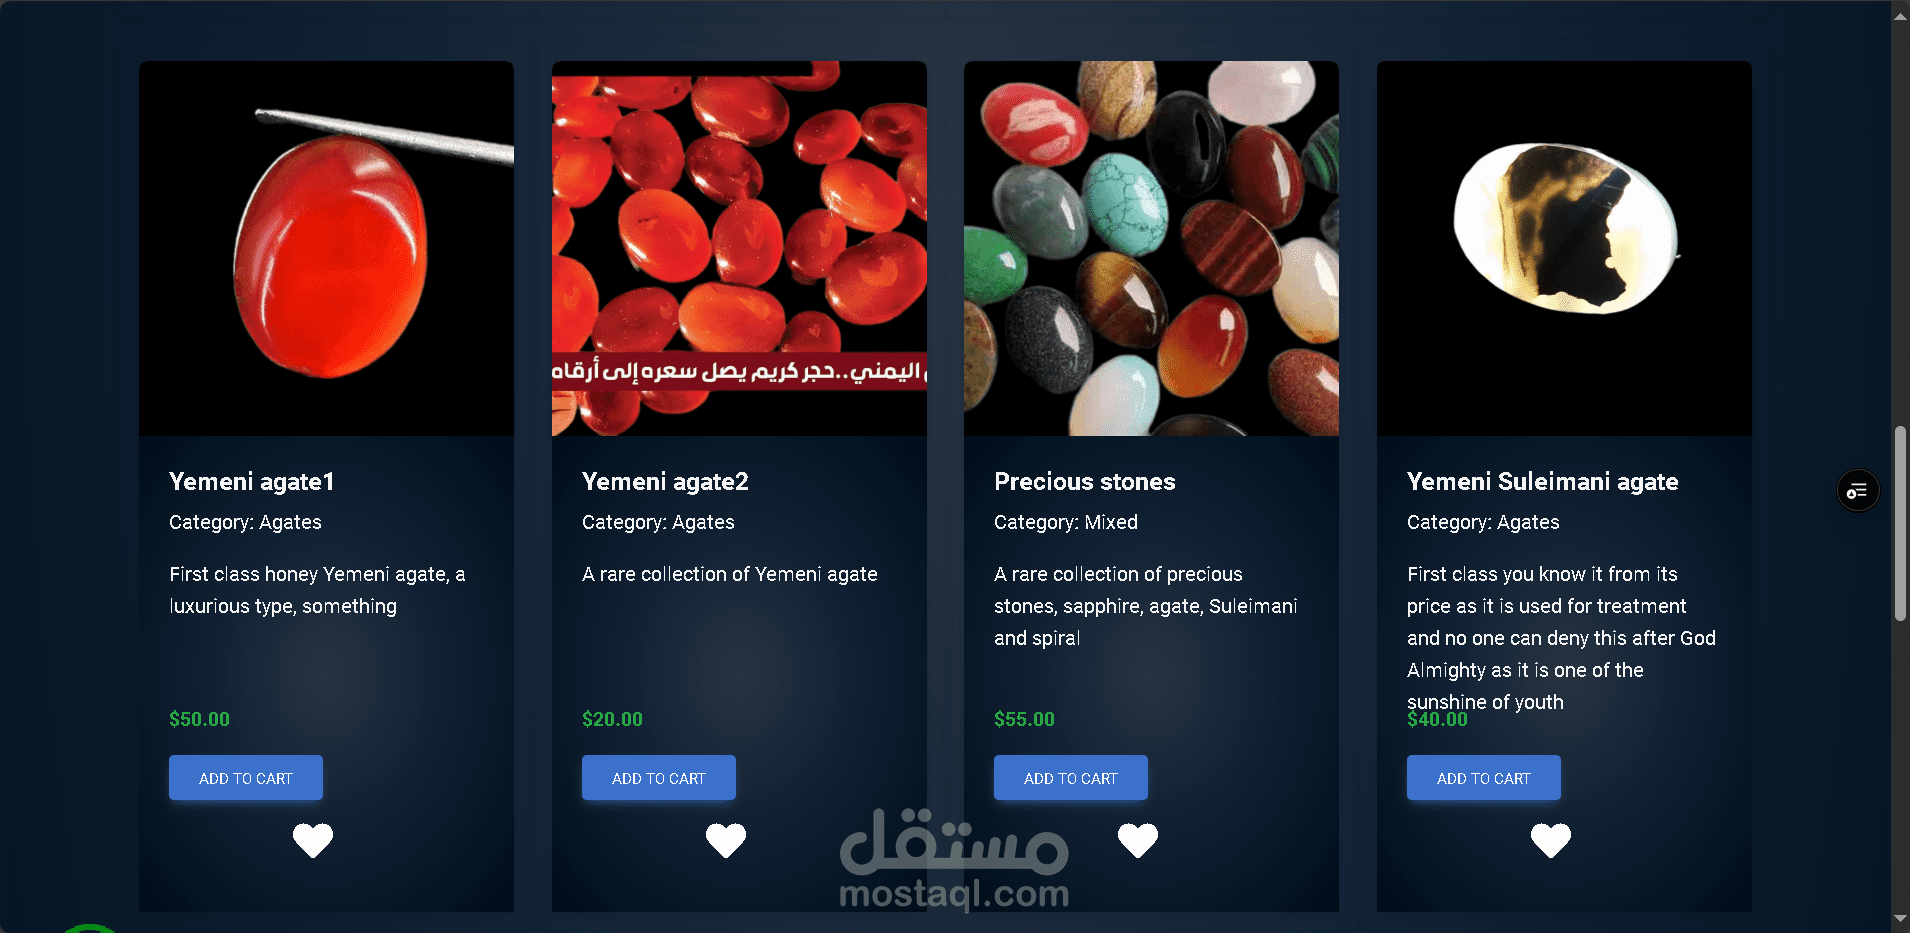Favorite Yemeni agate1 with heart icon

(x=313, y=840)
